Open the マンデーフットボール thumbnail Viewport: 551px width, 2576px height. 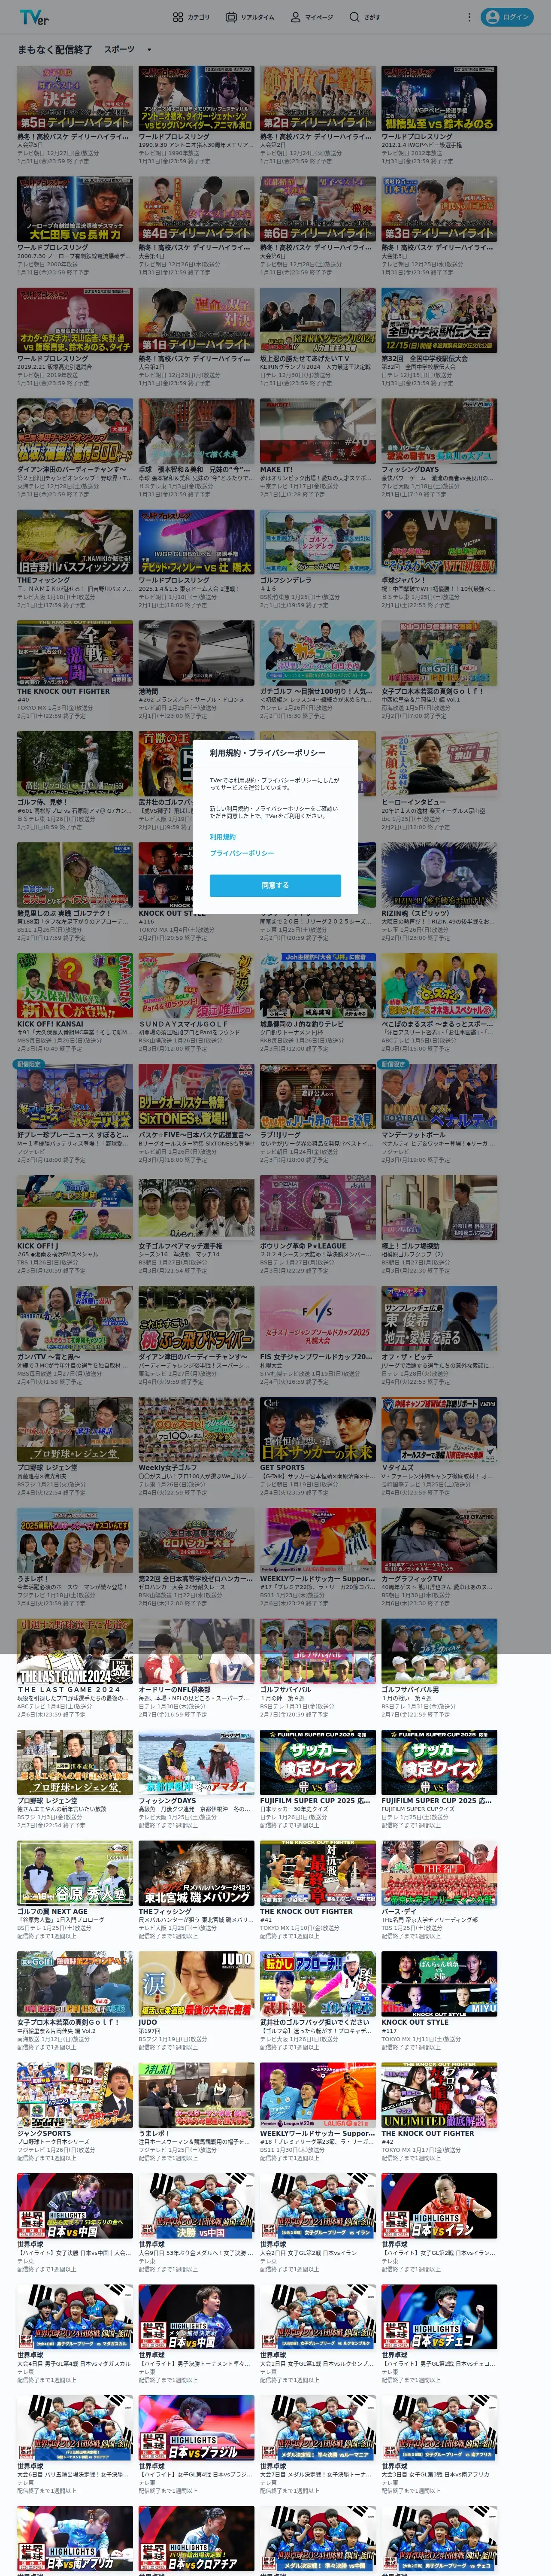439,1097
